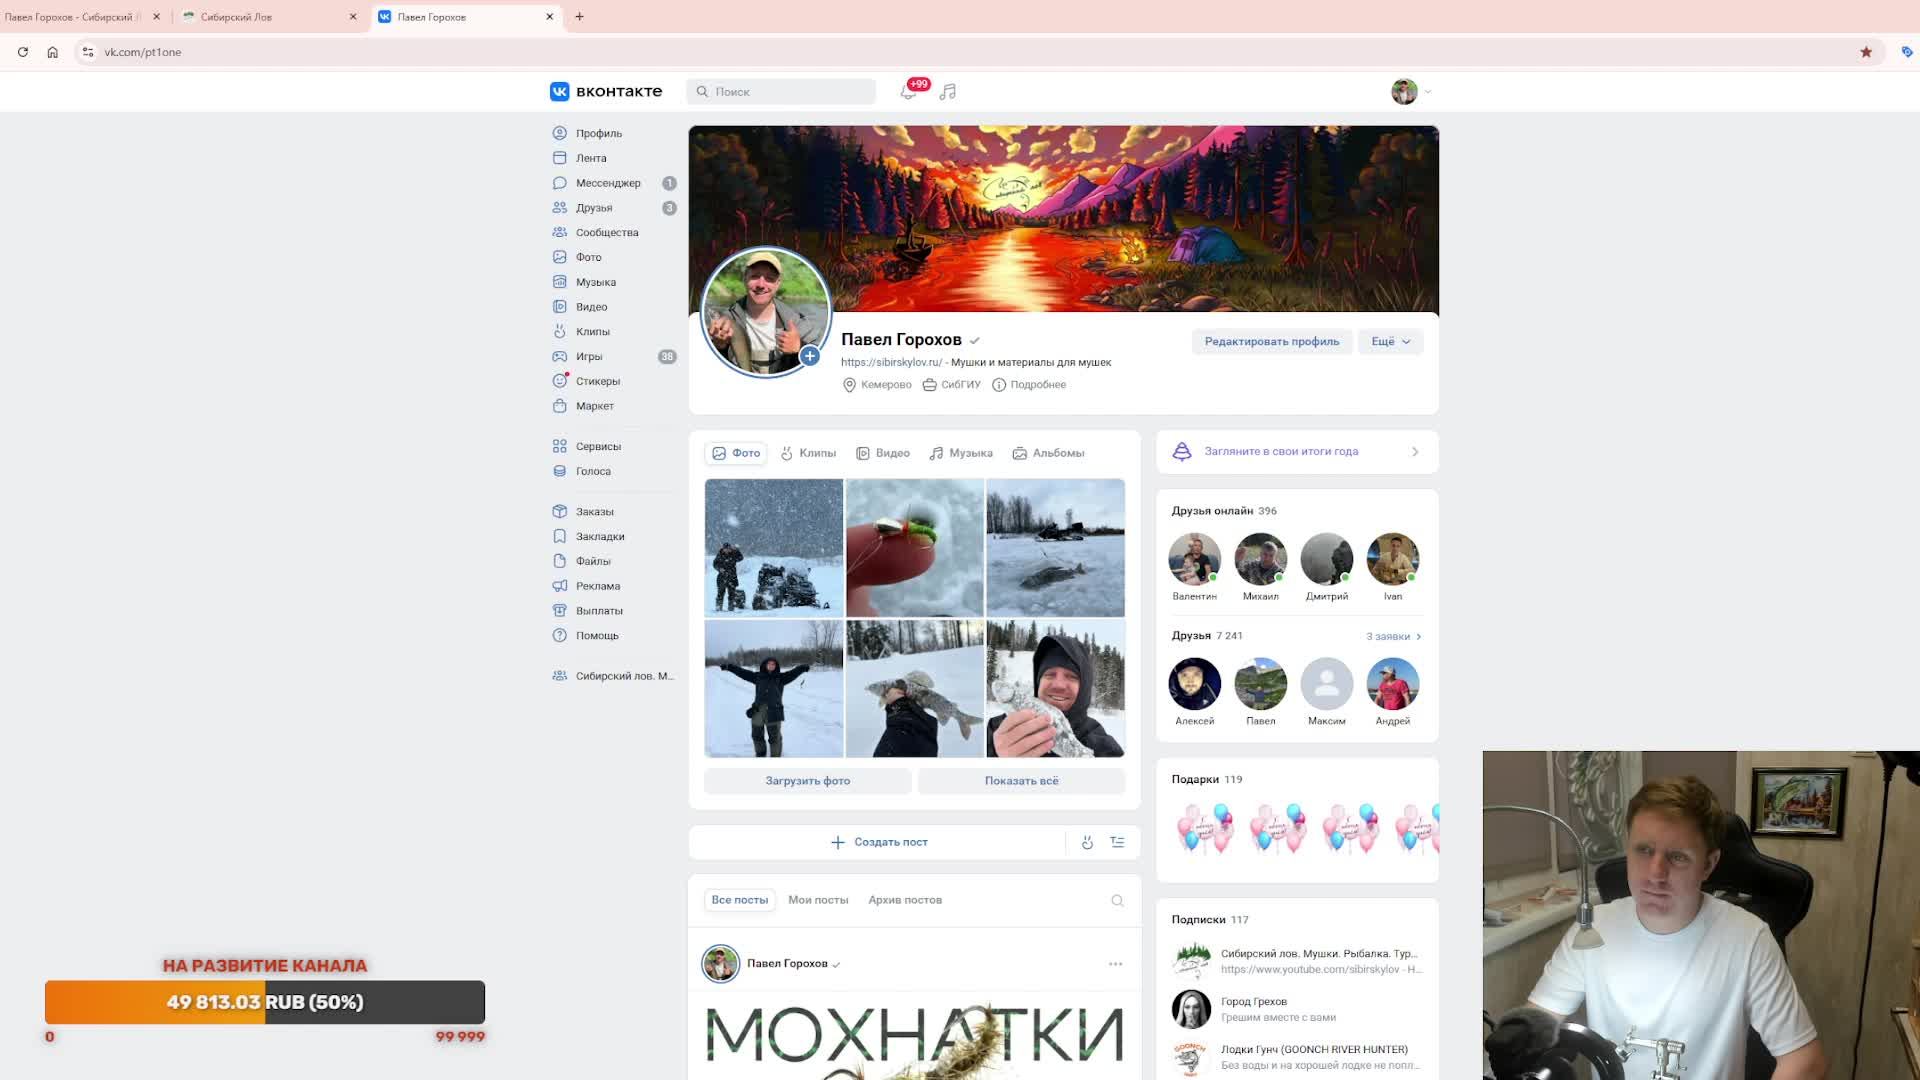Click the clip icon beside Create post

[x=1087, y=843]
